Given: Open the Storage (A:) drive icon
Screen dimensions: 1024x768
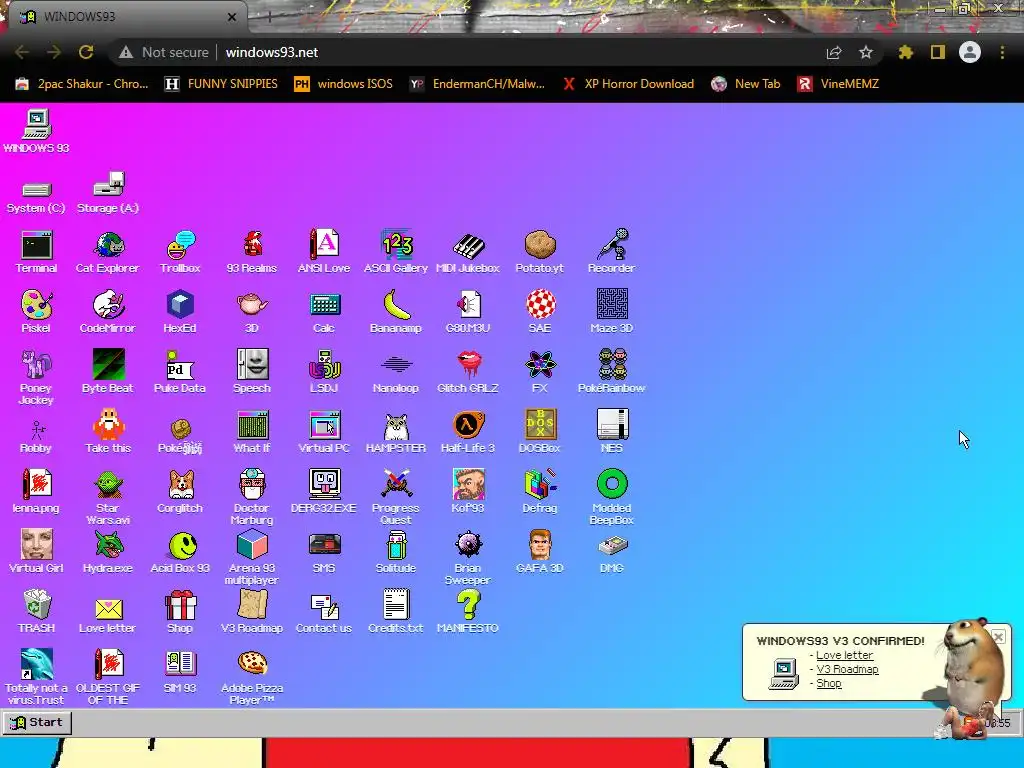Looking at the screenshot, I should click(108, 193).
